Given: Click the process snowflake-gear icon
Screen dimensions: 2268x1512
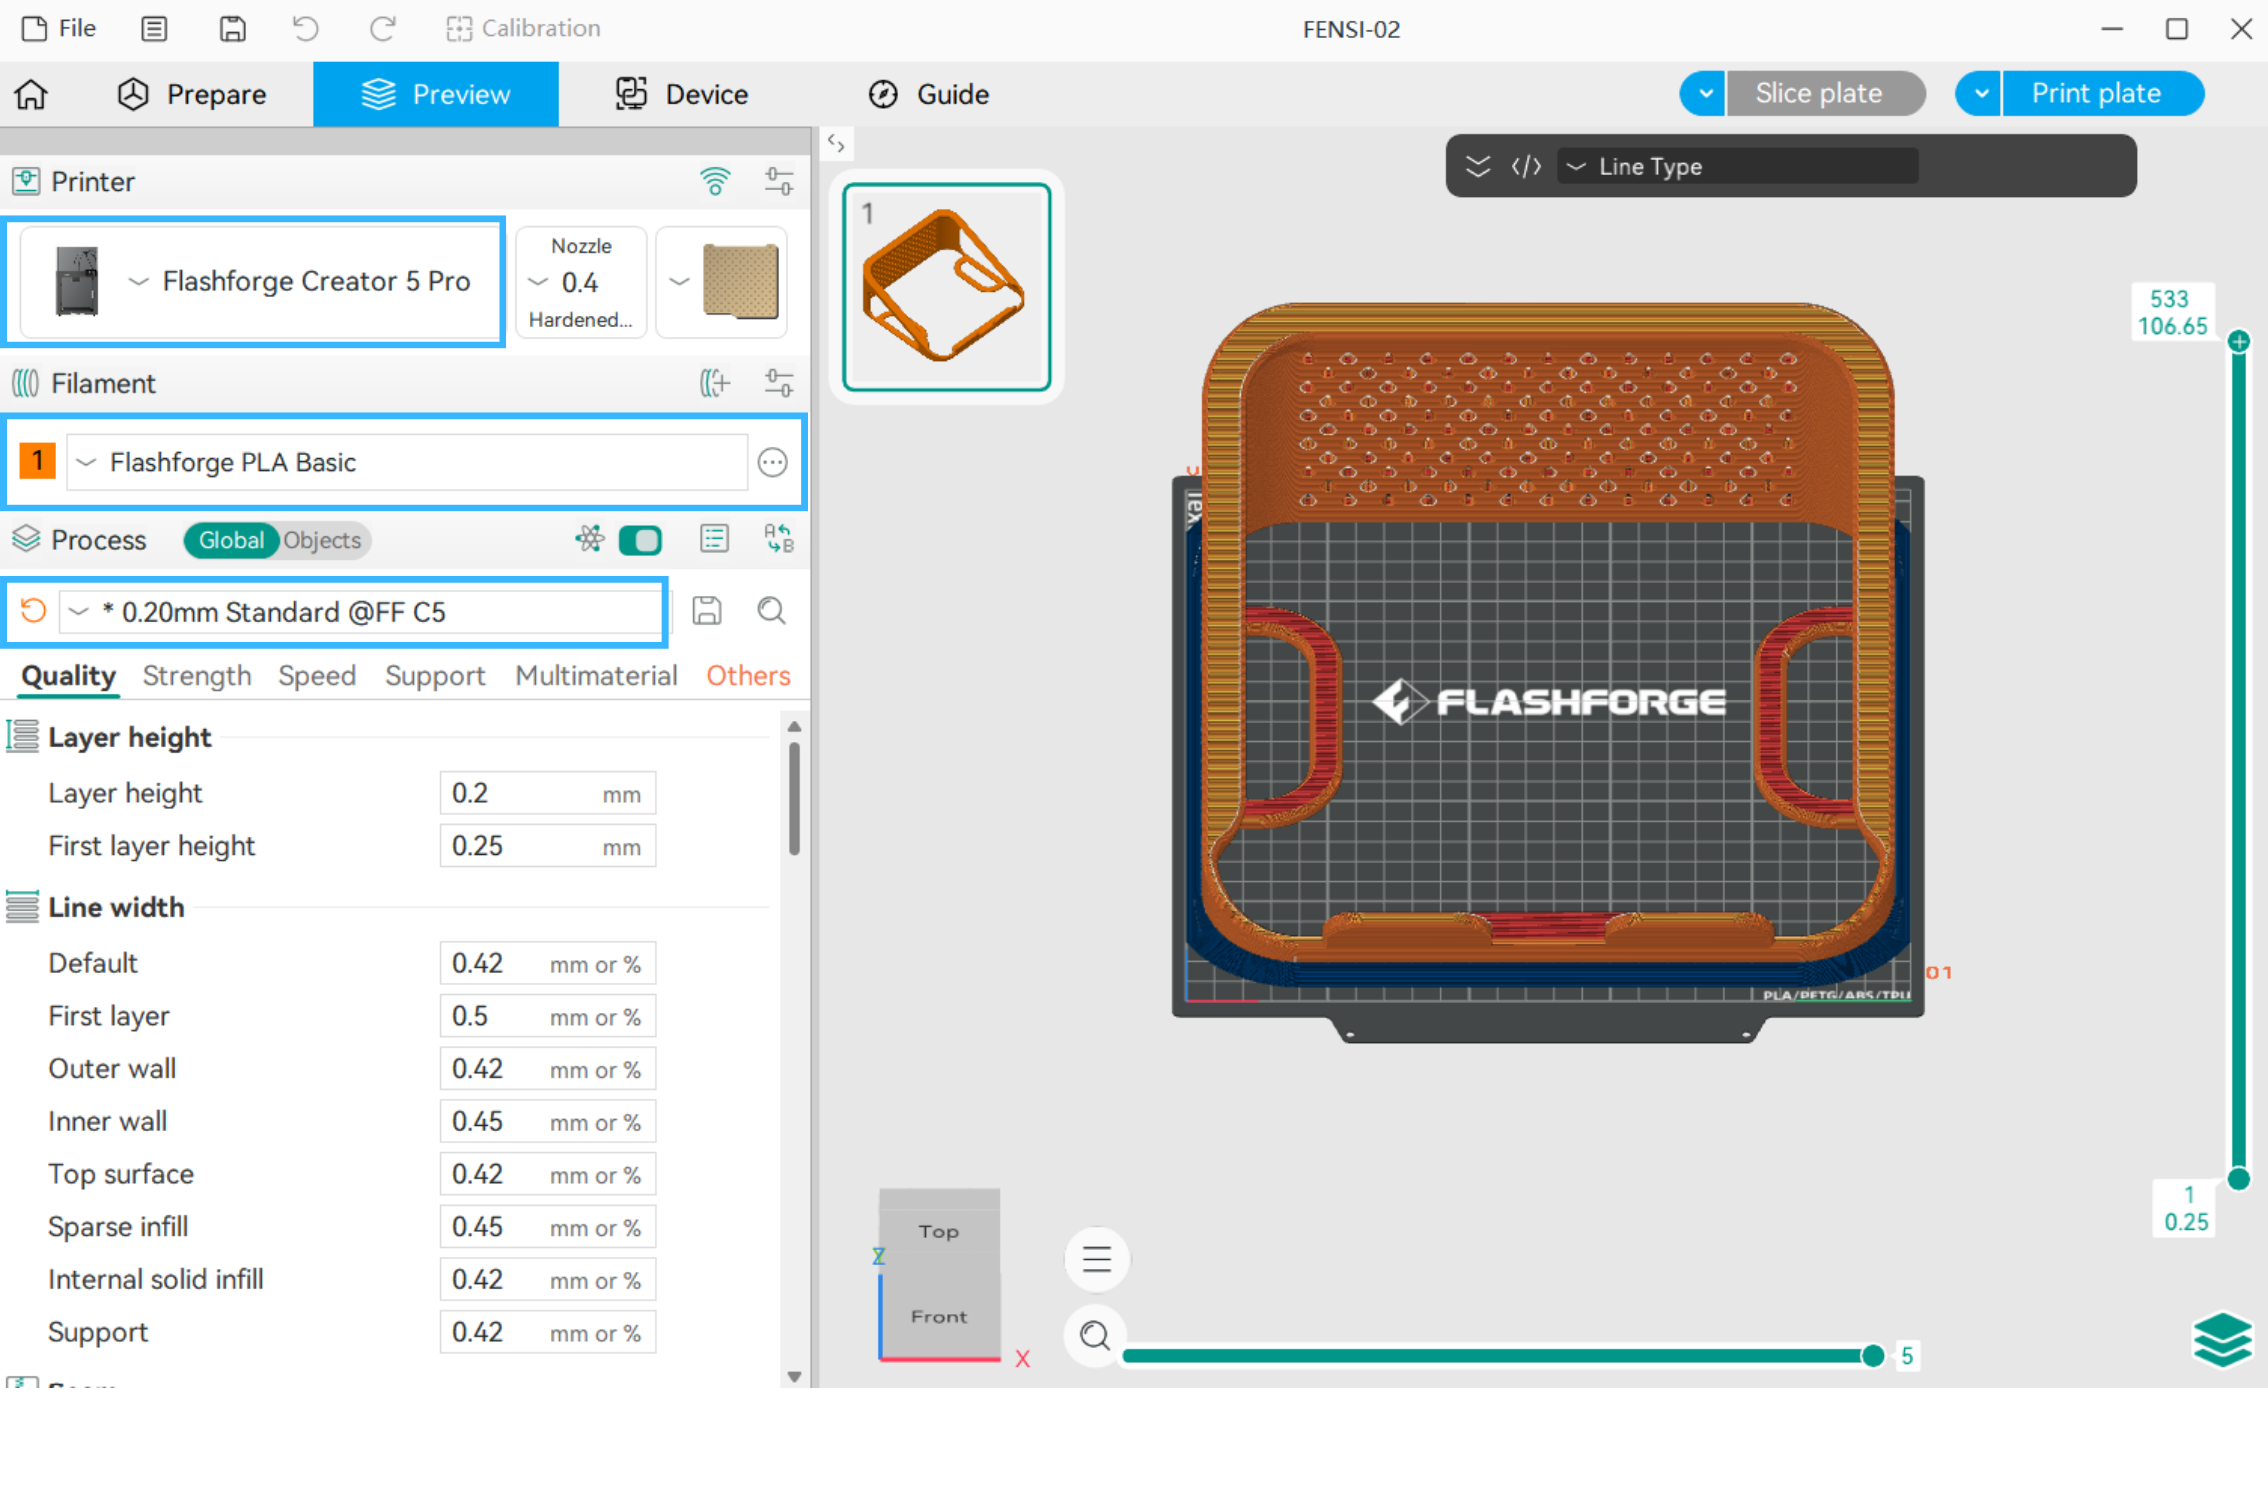Looking at the screenshot, I should 590,540.
